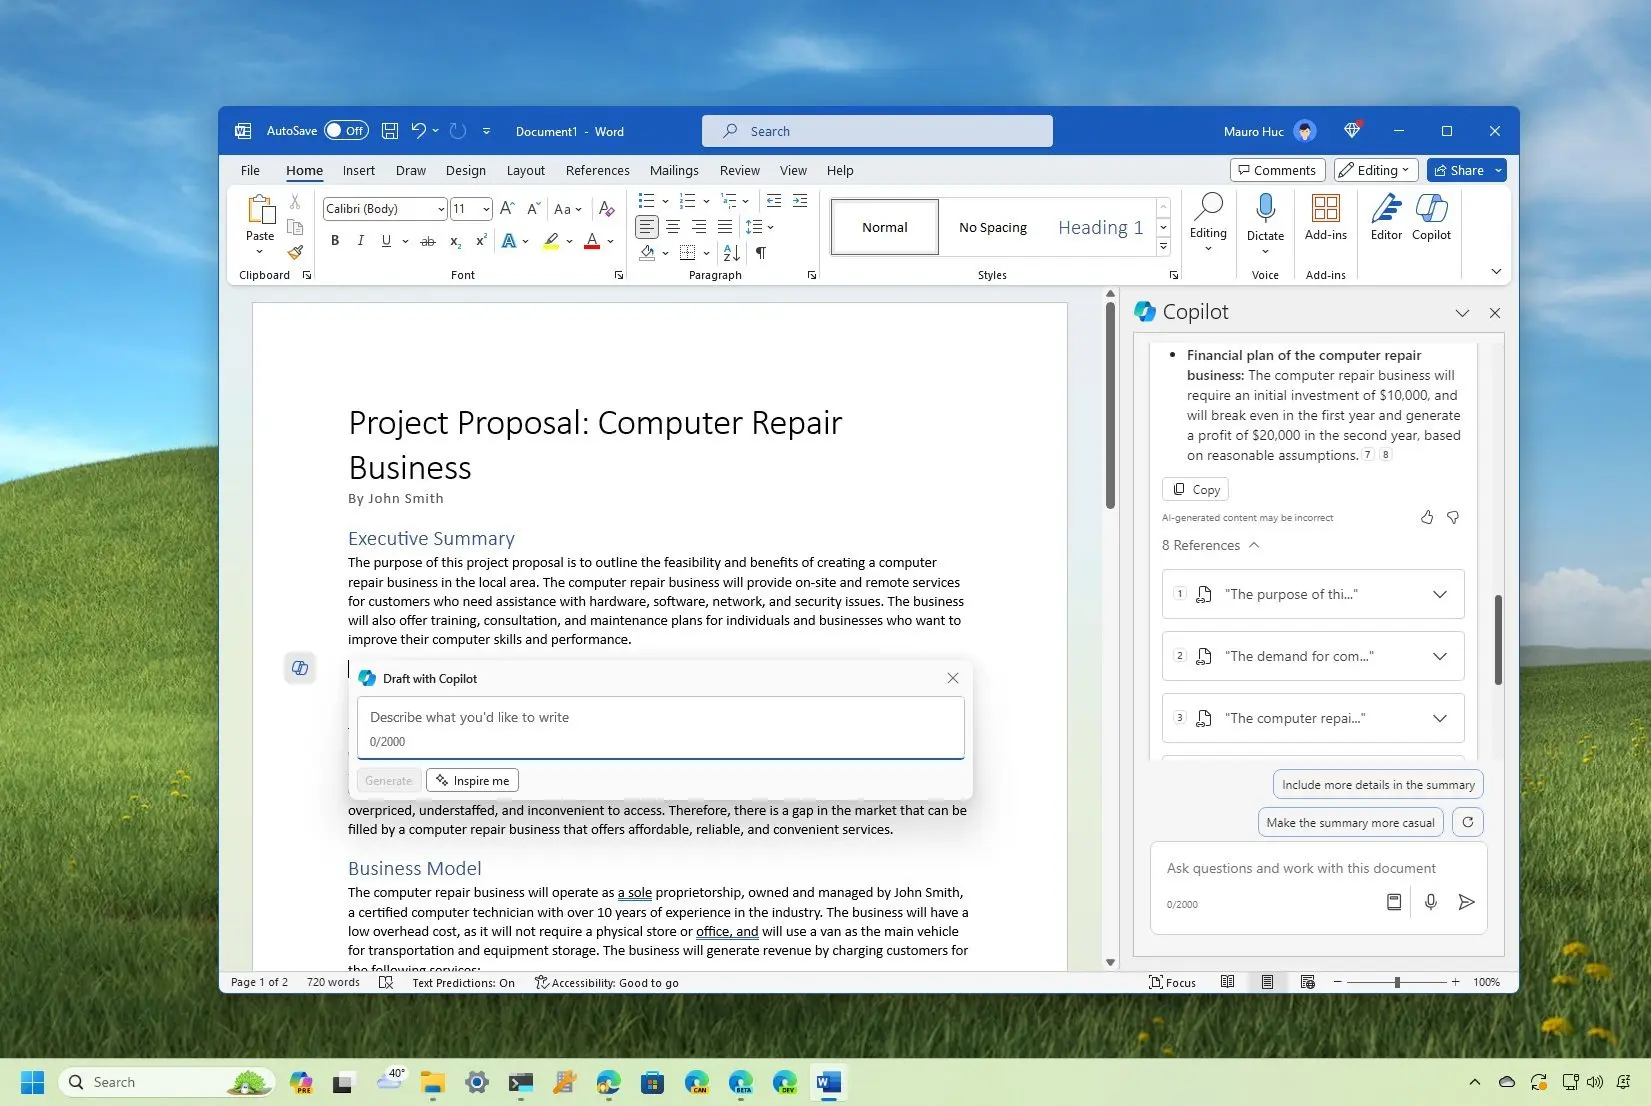Choose "Make the summary more casual" suggestion
The width and height of the screenshot is (1651, 1106).
[1350, 822]
